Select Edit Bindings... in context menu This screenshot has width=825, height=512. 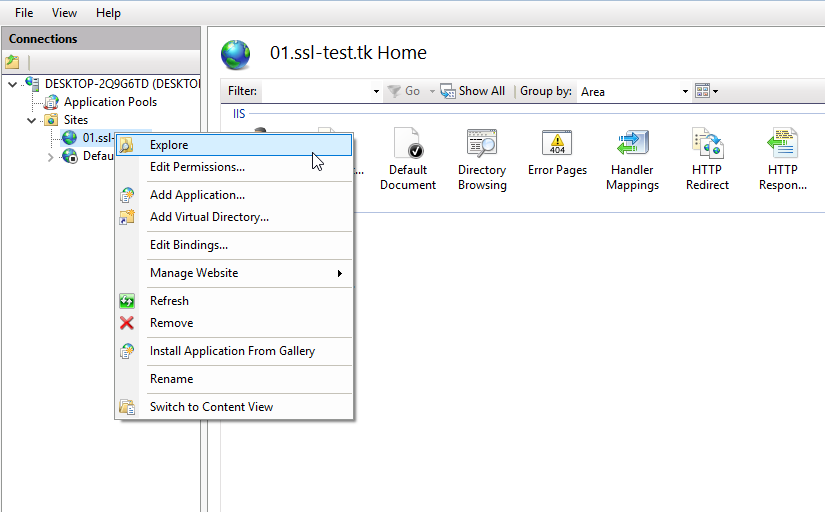click(188, 245)
